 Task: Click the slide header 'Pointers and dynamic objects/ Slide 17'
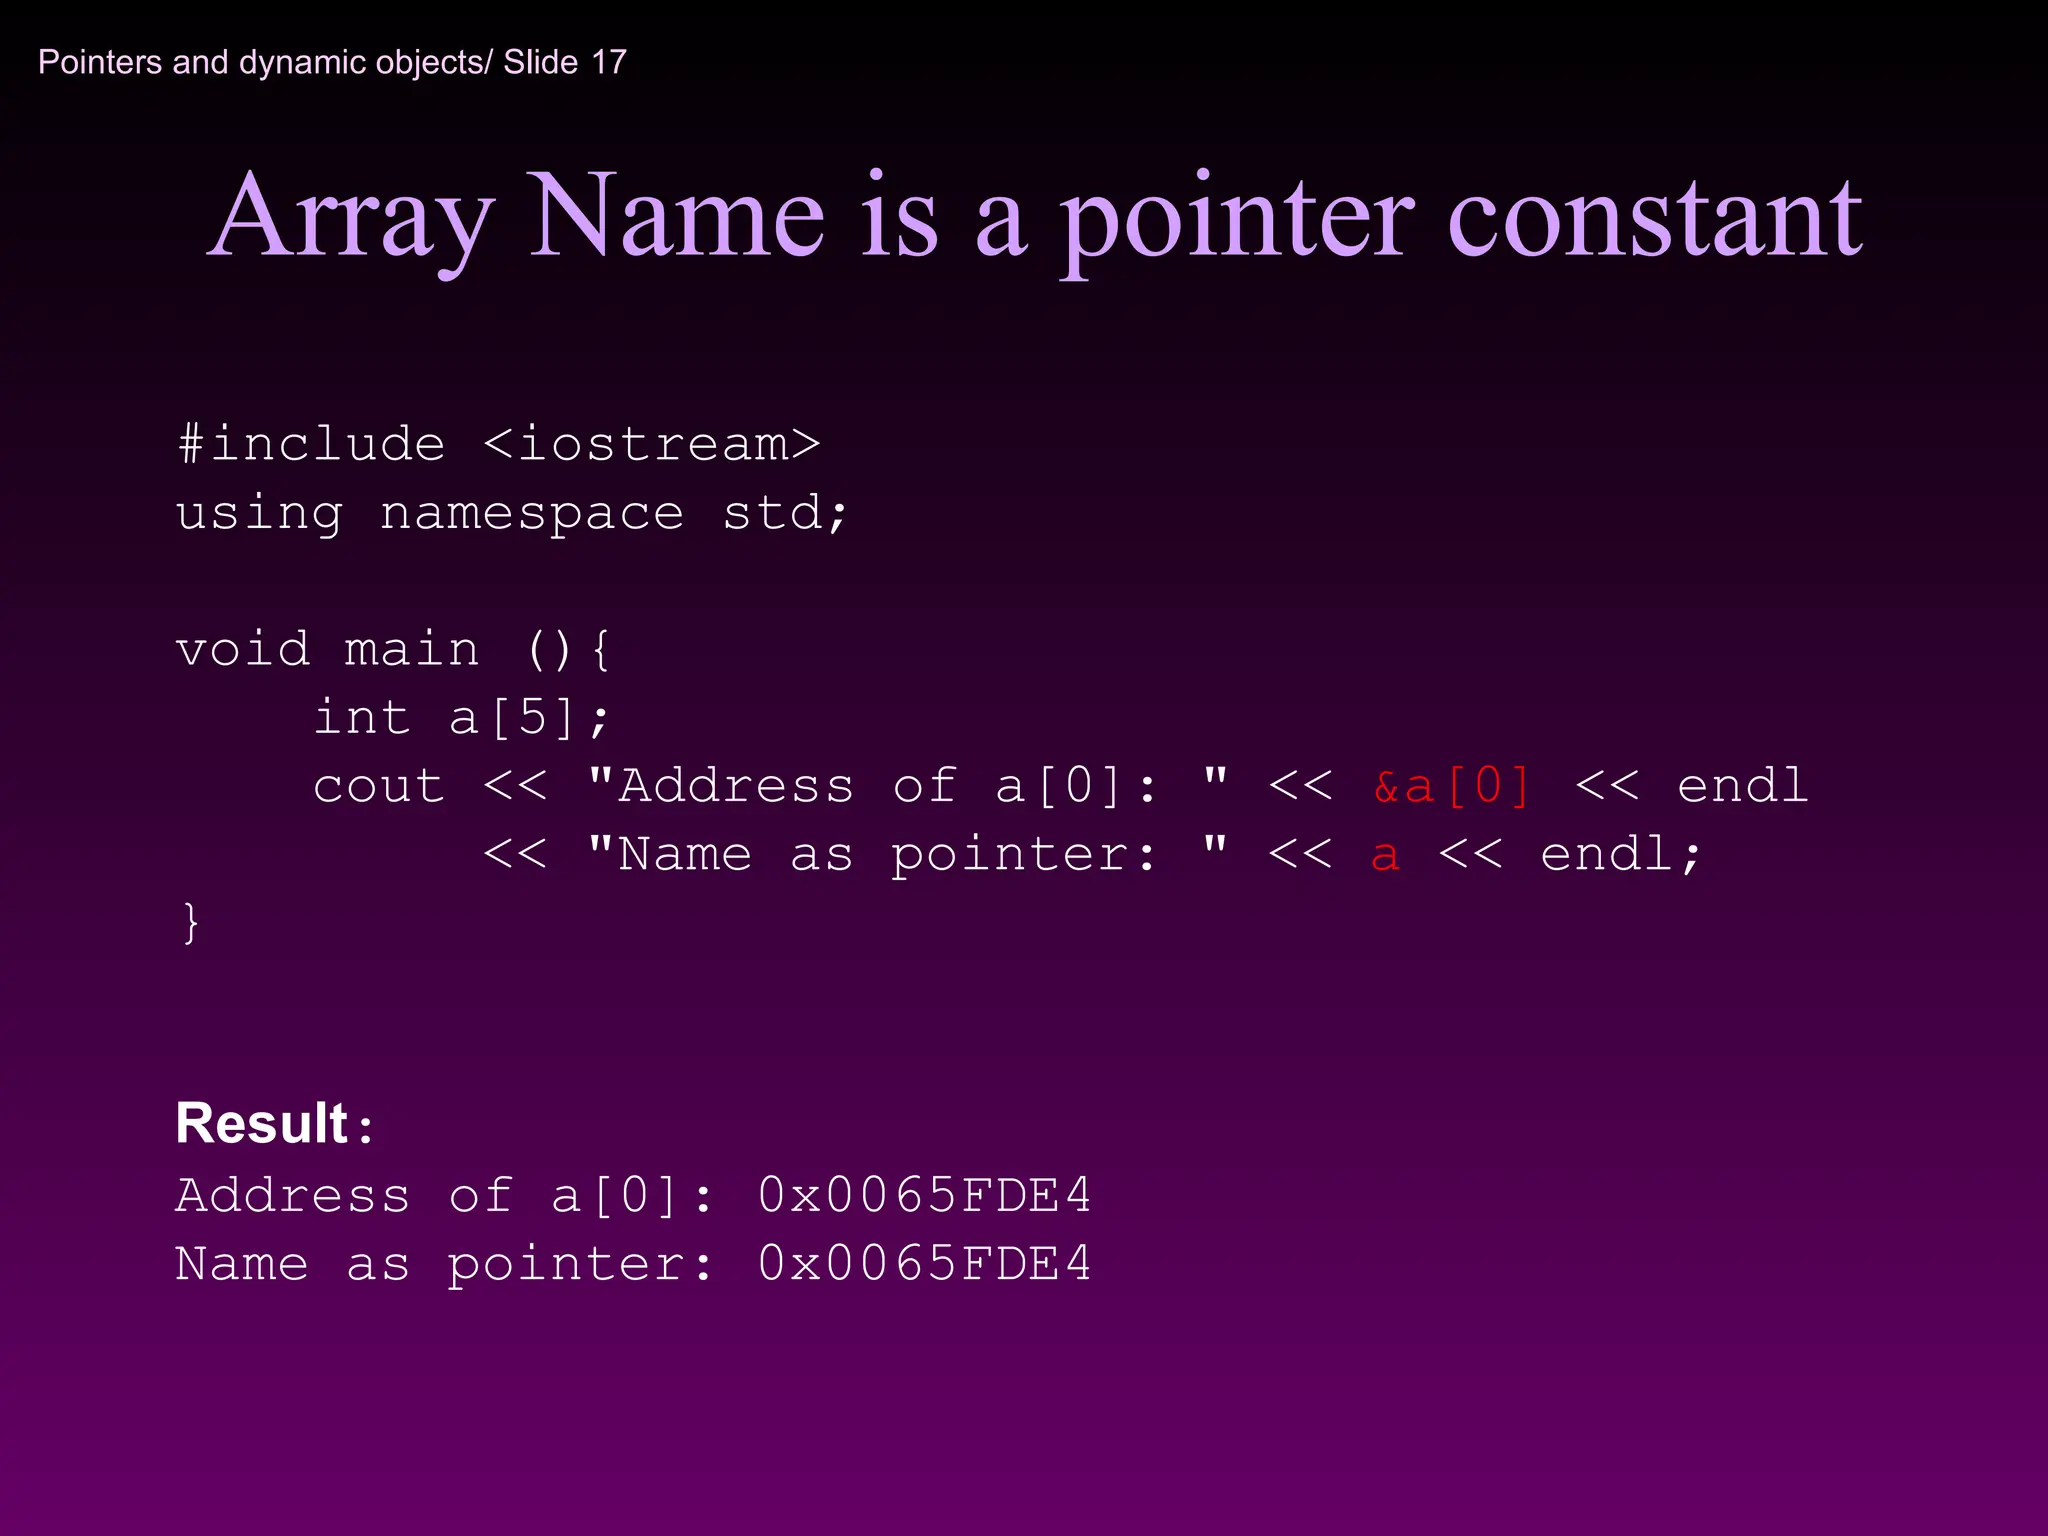(332, 62)
